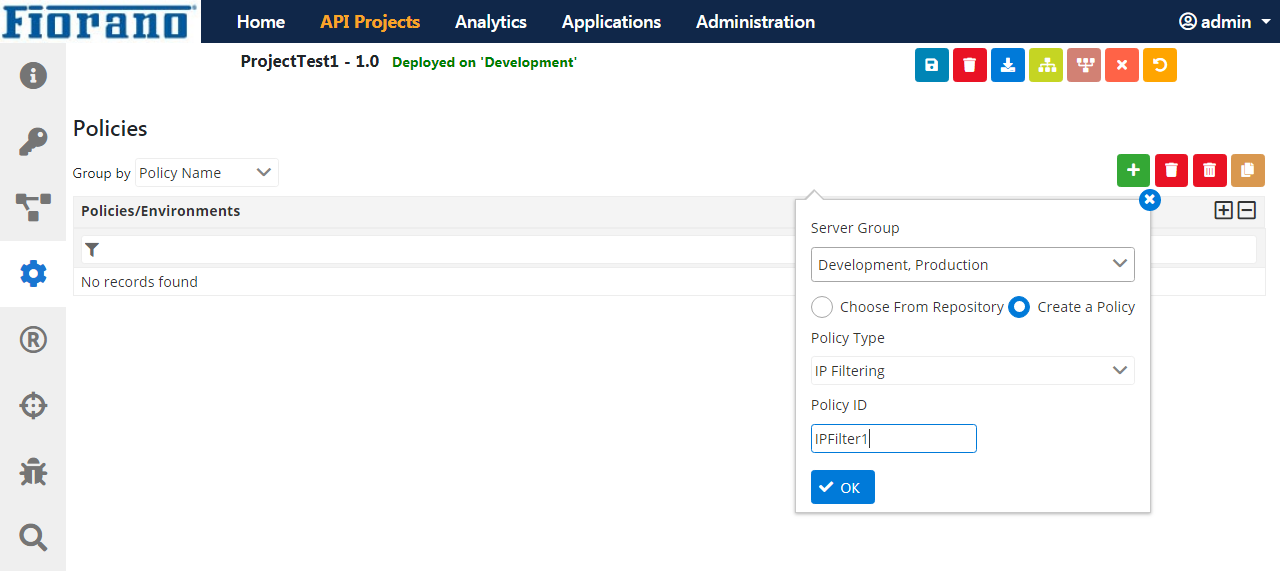Open the crosshair target icon in sidebar
Screen dimensions: 1280x571
coord(33,405)
